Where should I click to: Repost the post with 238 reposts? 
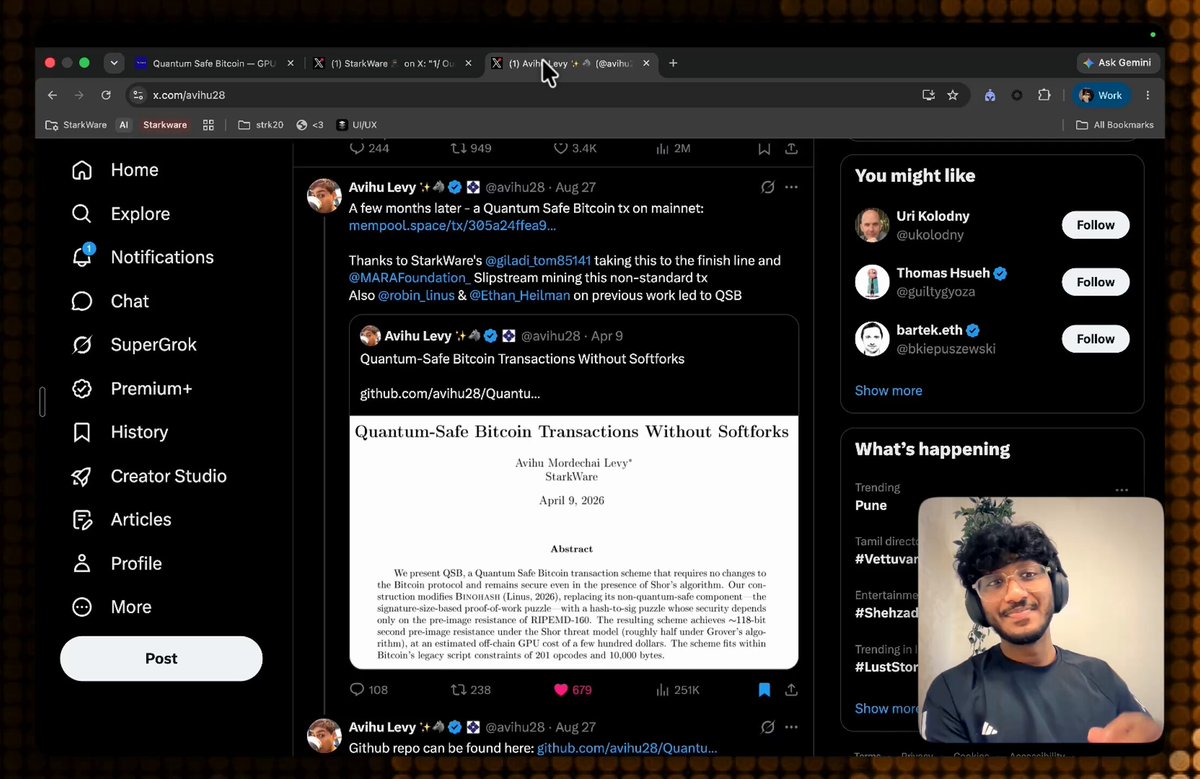click(x=471, y=690)
